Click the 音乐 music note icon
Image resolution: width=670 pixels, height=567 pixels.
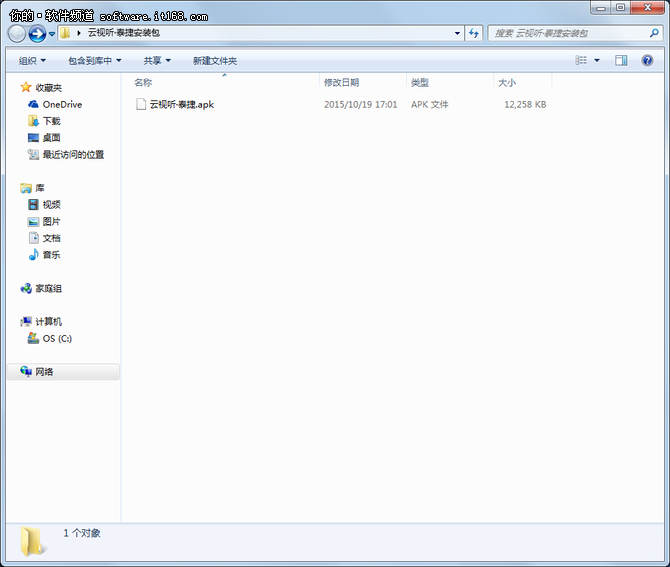[33, 255]
